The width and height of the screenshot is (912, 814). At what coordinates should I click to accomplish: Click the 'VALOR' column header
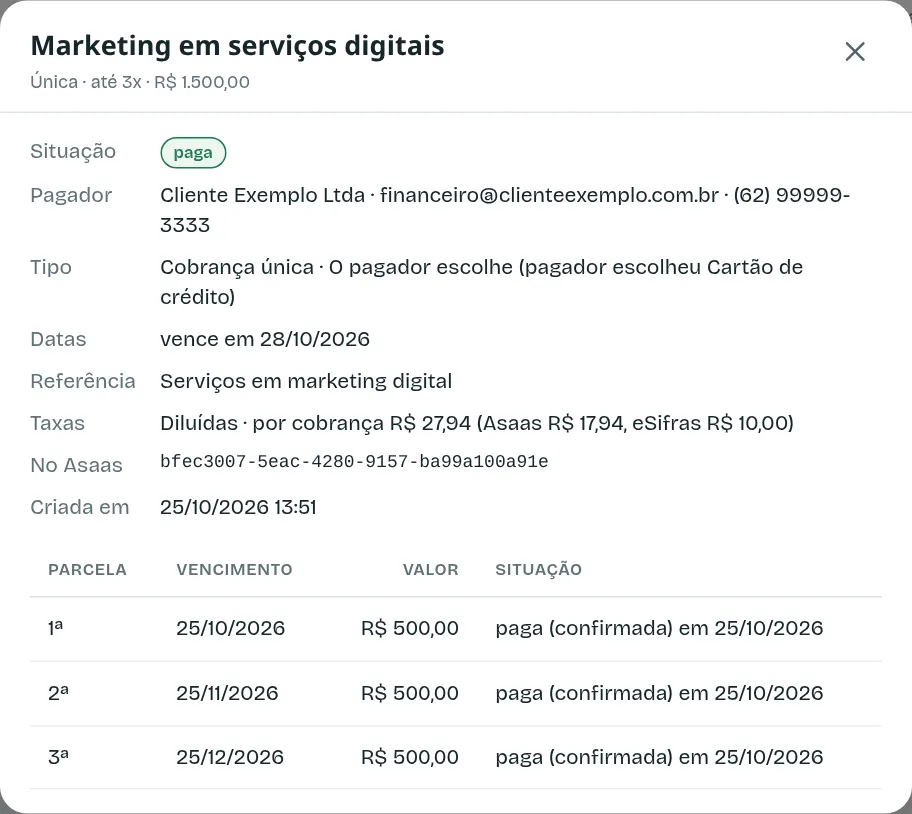point(430,570)
